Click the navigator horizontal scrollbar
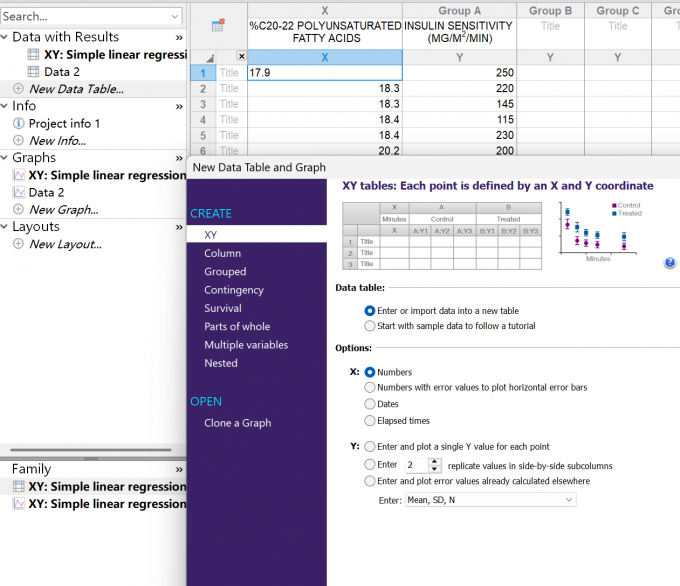Viewport: 680px width, 586px height. point(91,450)
